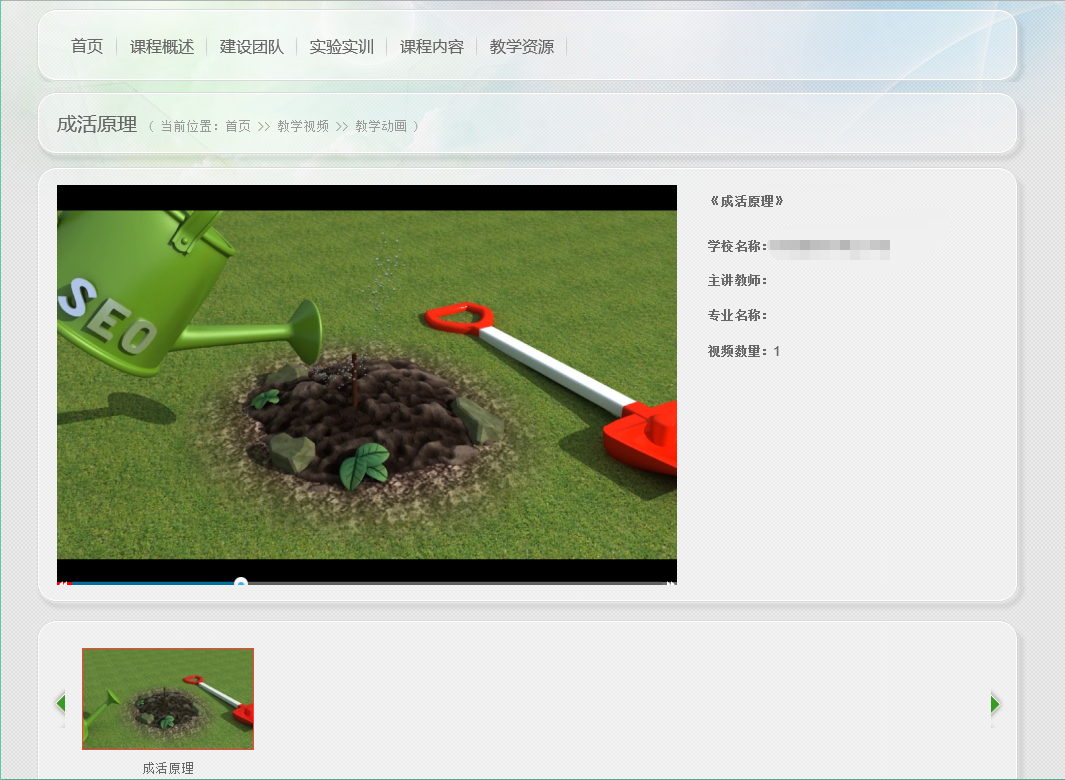Click the 主讲教师 label
The width and height of the screenshot is (1065, 780).
737,280
